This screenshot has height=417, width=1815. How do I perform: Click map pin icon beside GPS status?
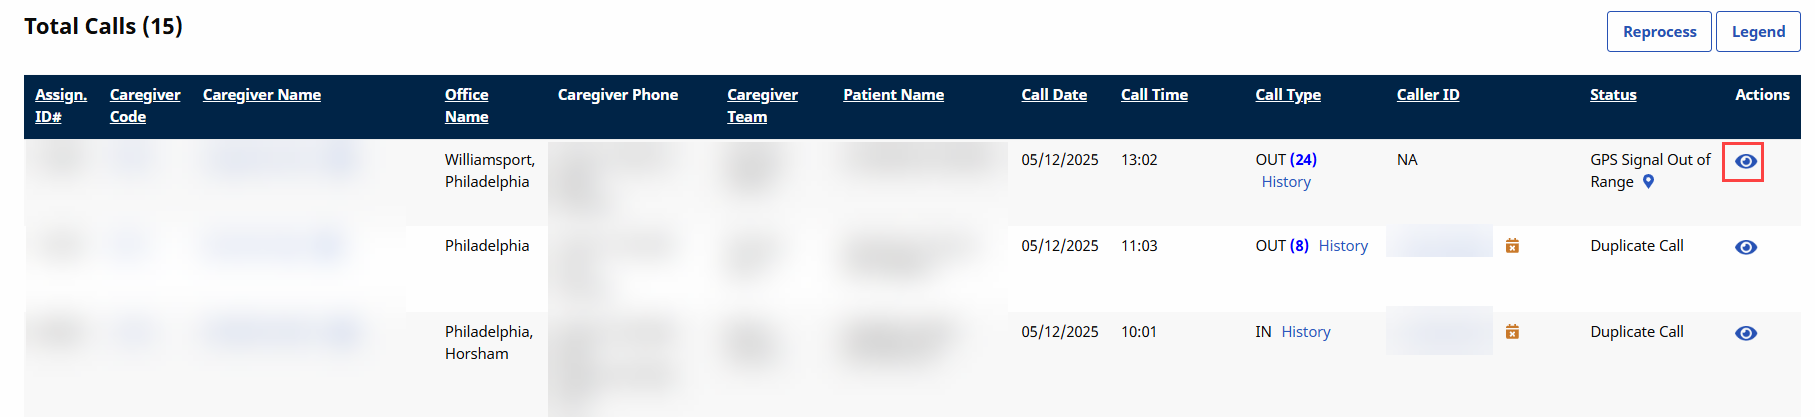pyautogui.click(x=1648, y=182)
